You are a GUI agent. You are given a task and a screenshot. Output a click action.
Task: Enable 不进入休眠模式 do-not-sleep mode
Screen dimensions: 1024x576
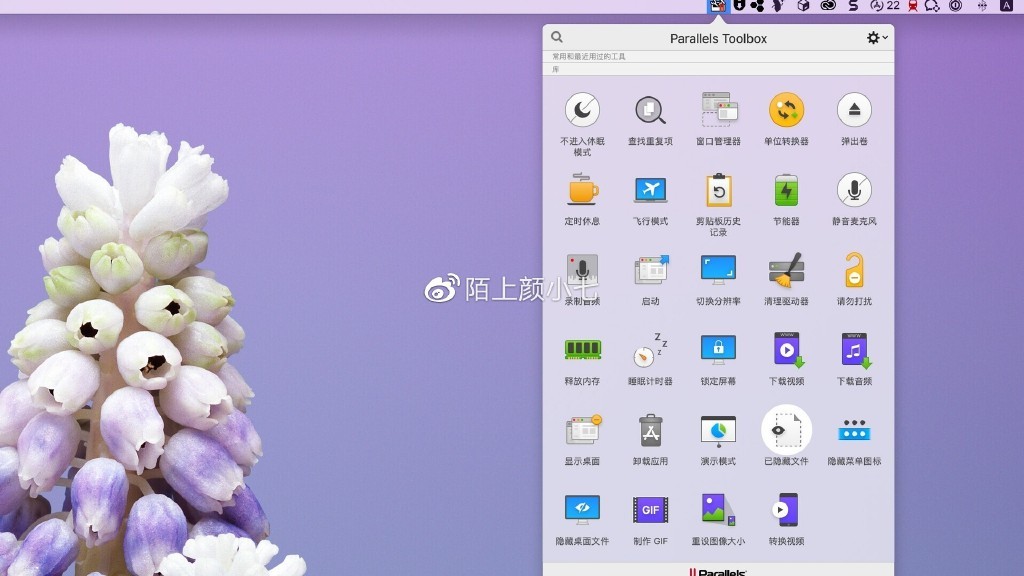point(582,112)
